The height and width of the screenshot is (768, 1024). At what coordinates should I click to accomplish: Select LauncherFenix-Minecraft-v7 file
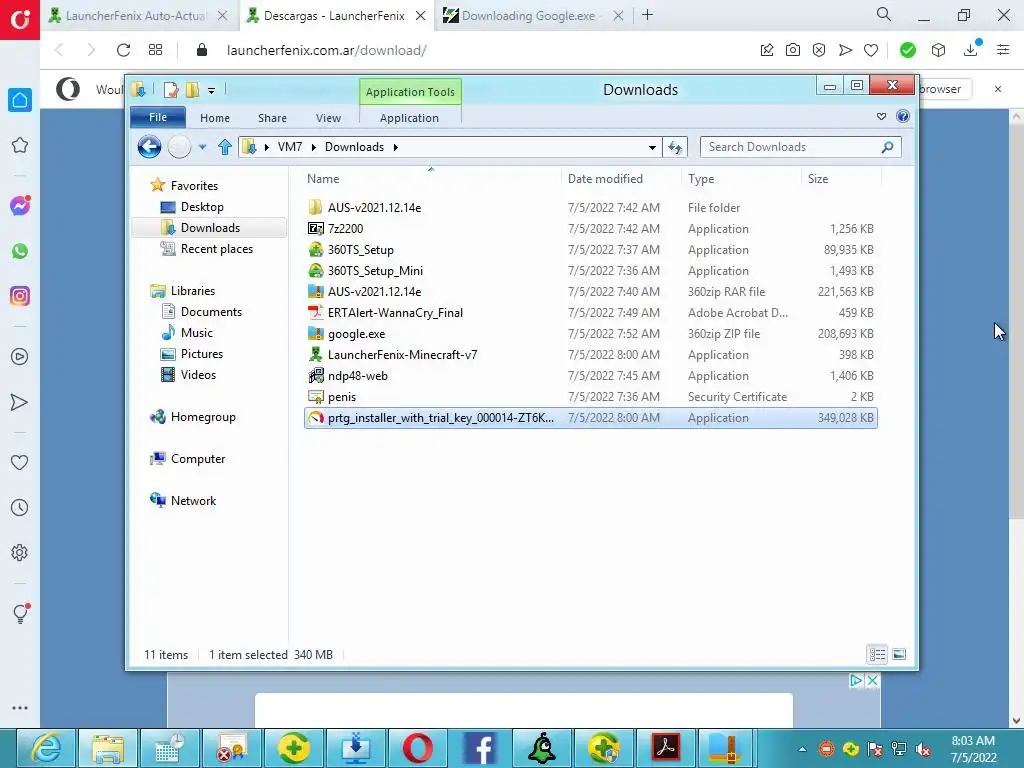pyautogui.click(x=591, y=355)
